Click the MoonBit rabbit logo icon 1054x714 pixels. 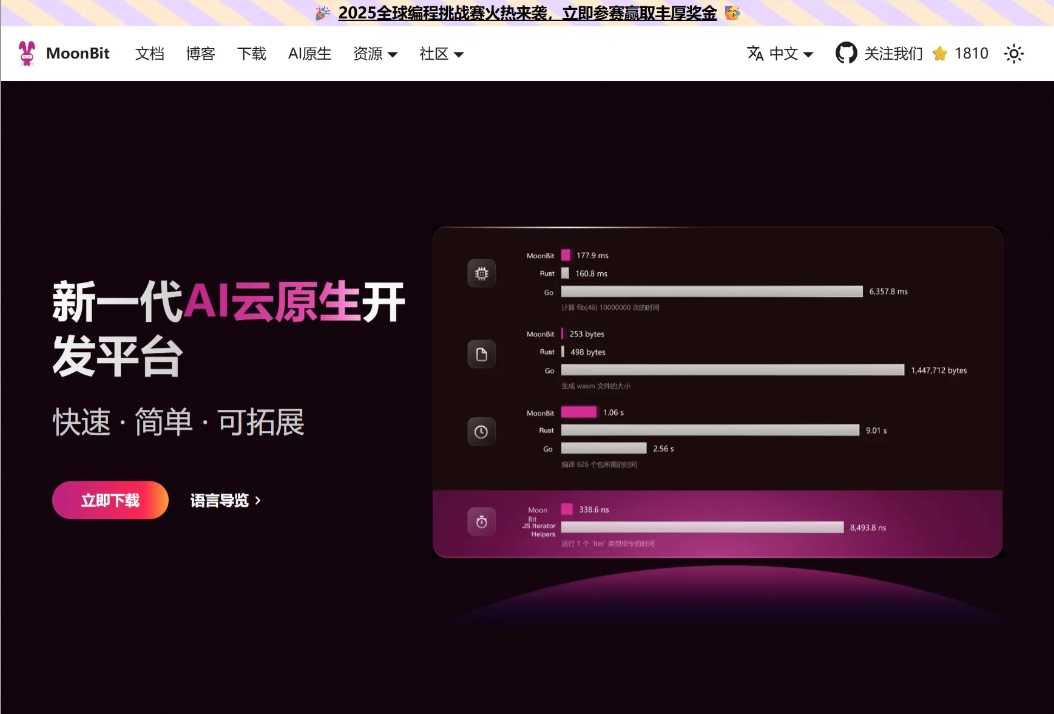click(x=27, y=53)
